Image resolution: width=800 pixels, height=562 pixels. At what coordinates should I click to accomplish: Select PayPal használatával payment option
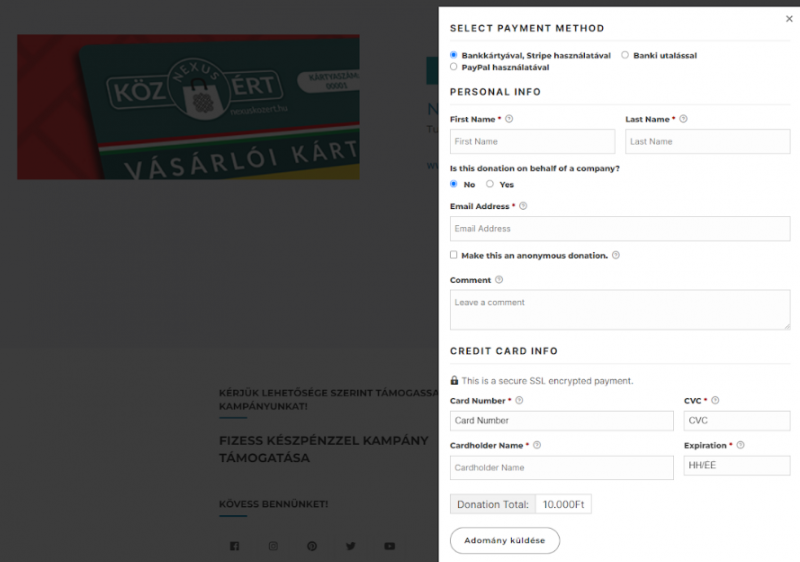point(454,67)
